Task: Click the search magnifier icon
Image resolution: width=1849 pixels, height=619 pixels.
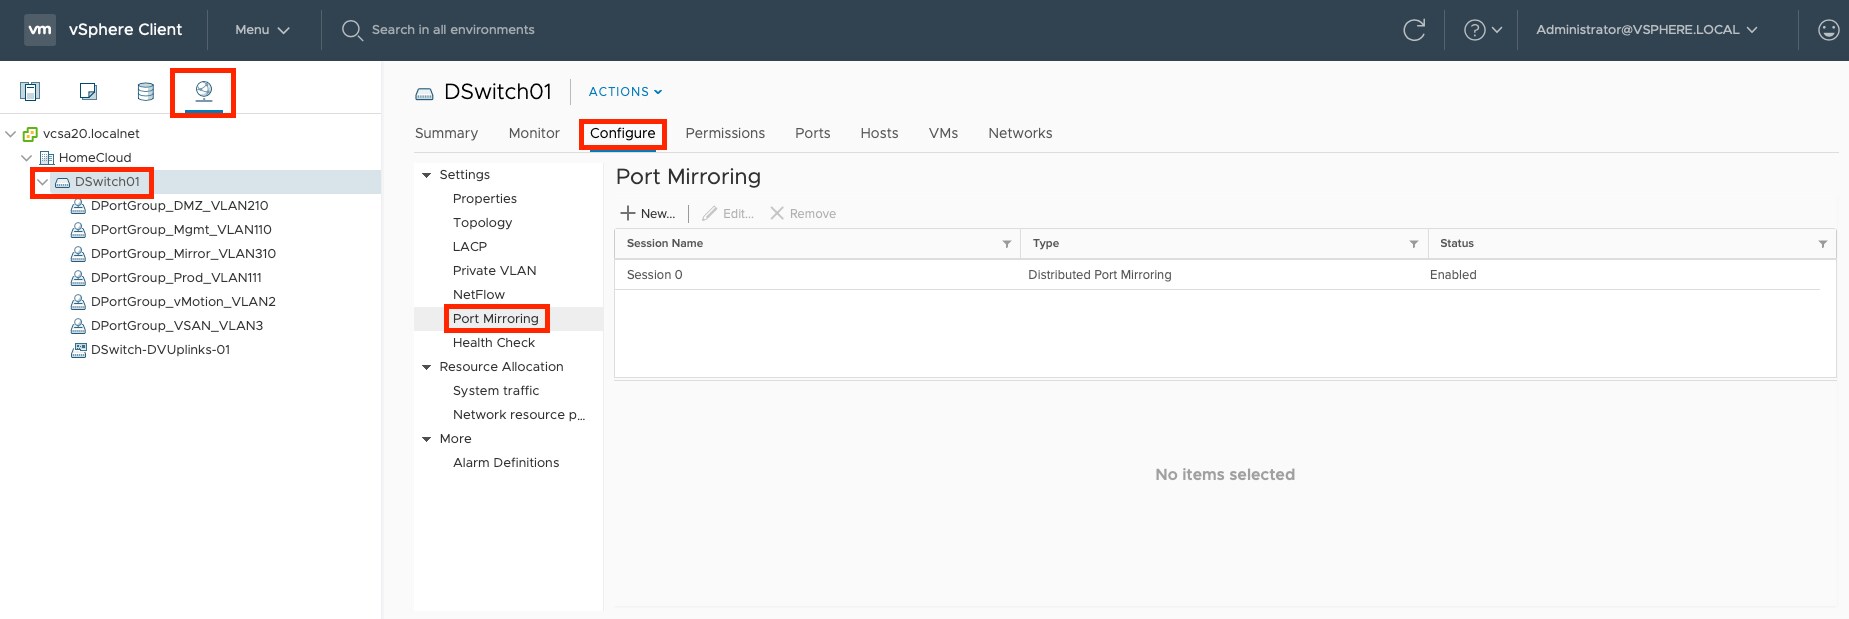Action: coord(352,30)
